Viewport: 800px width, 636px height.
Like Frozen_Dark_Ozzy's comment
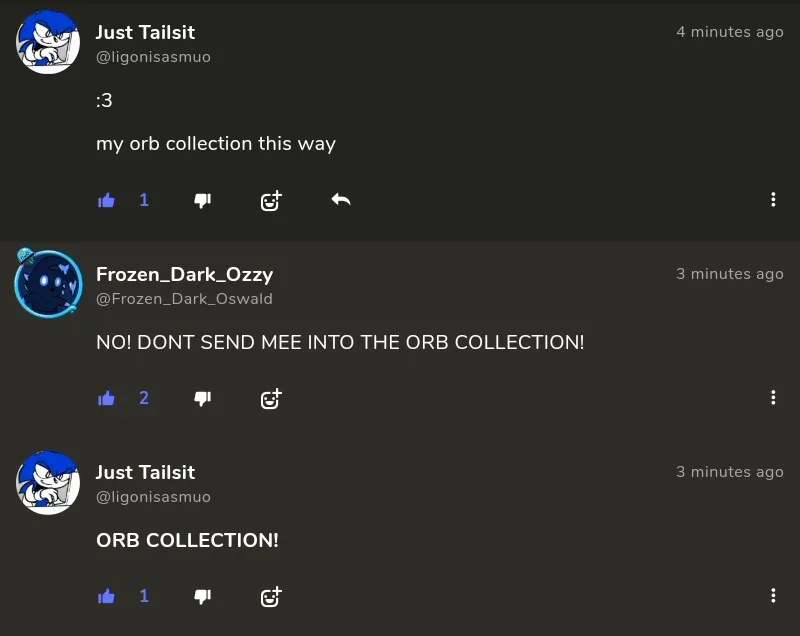coord(107,398)
